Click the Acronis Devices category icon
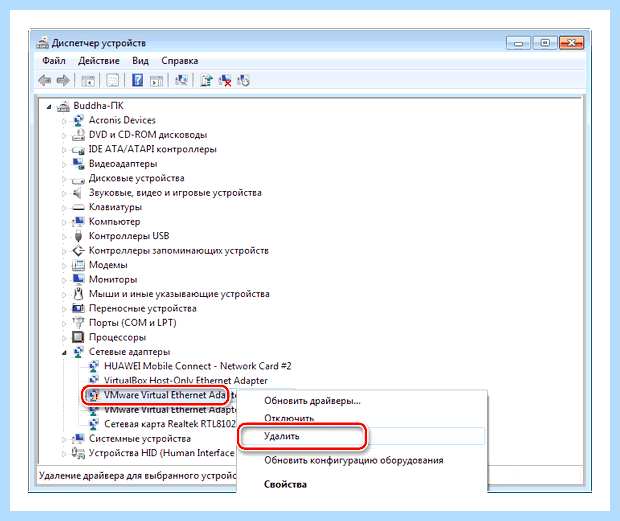 [x=78, y=120]
